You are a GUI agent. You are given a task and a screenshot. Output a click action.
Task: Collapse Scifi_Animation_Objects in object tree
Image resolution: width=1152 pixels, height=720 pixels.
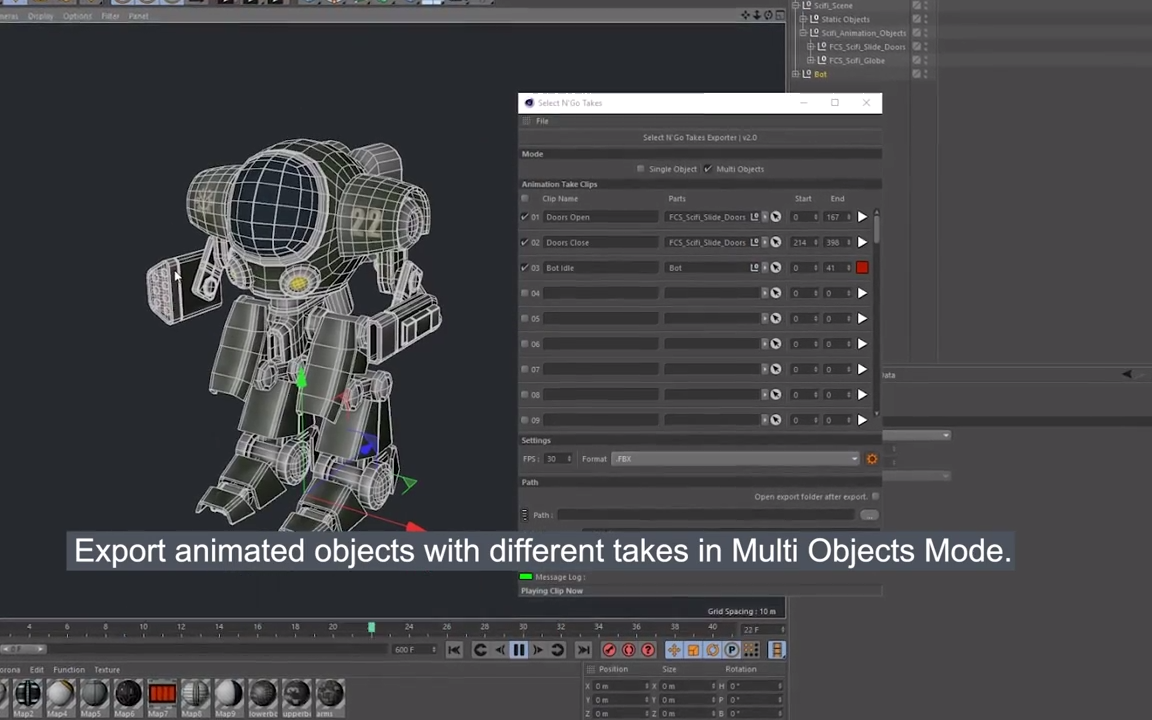pos(803,33)
